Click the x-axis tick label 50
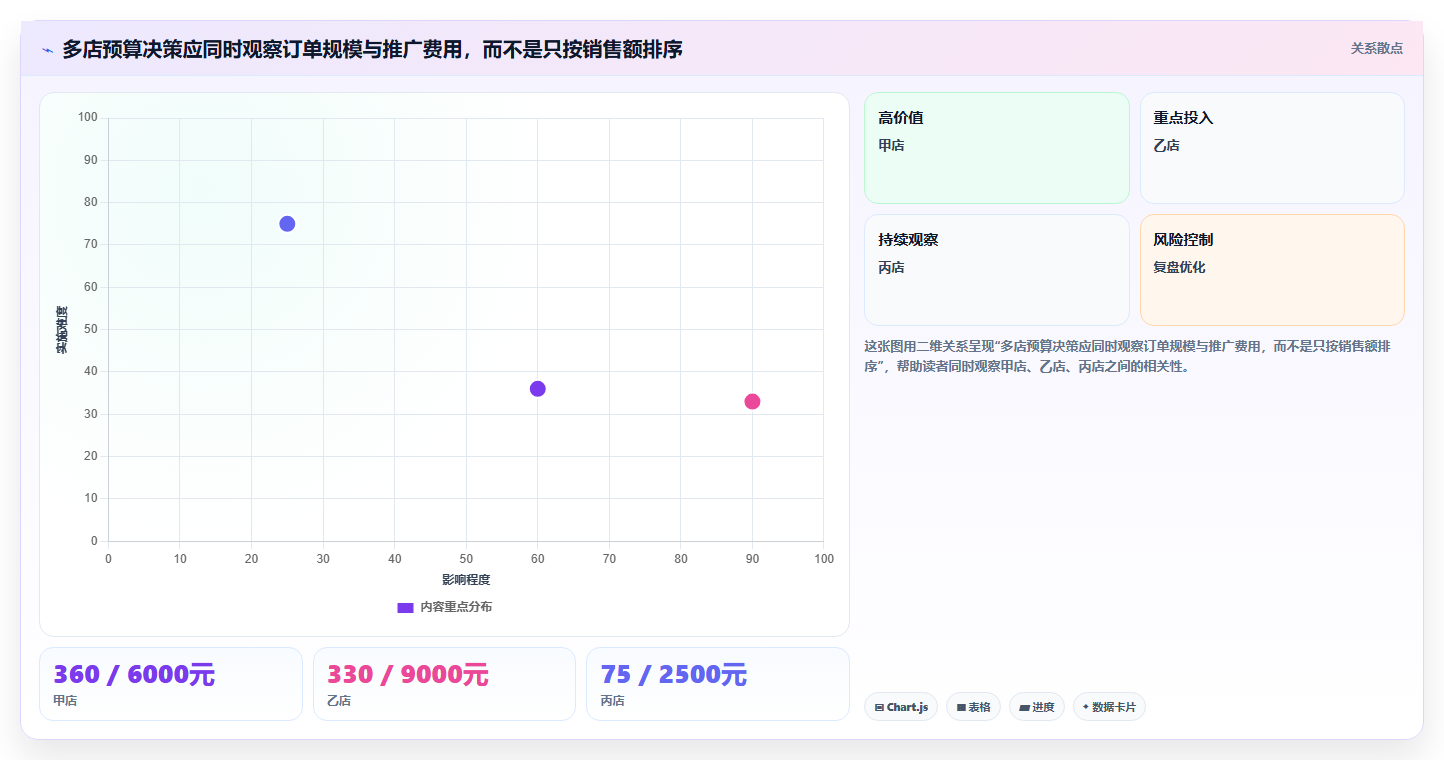Viewport: 1444px width, 760px height. click(466, 559)
